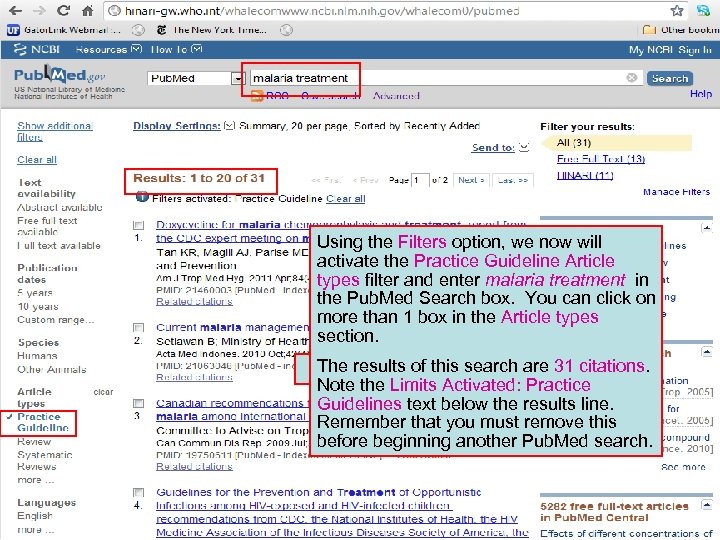The height and width of the screenshot is (540, 720).
Task: Check the box for result 2 Current malaria management
Action: pos(138,327)
